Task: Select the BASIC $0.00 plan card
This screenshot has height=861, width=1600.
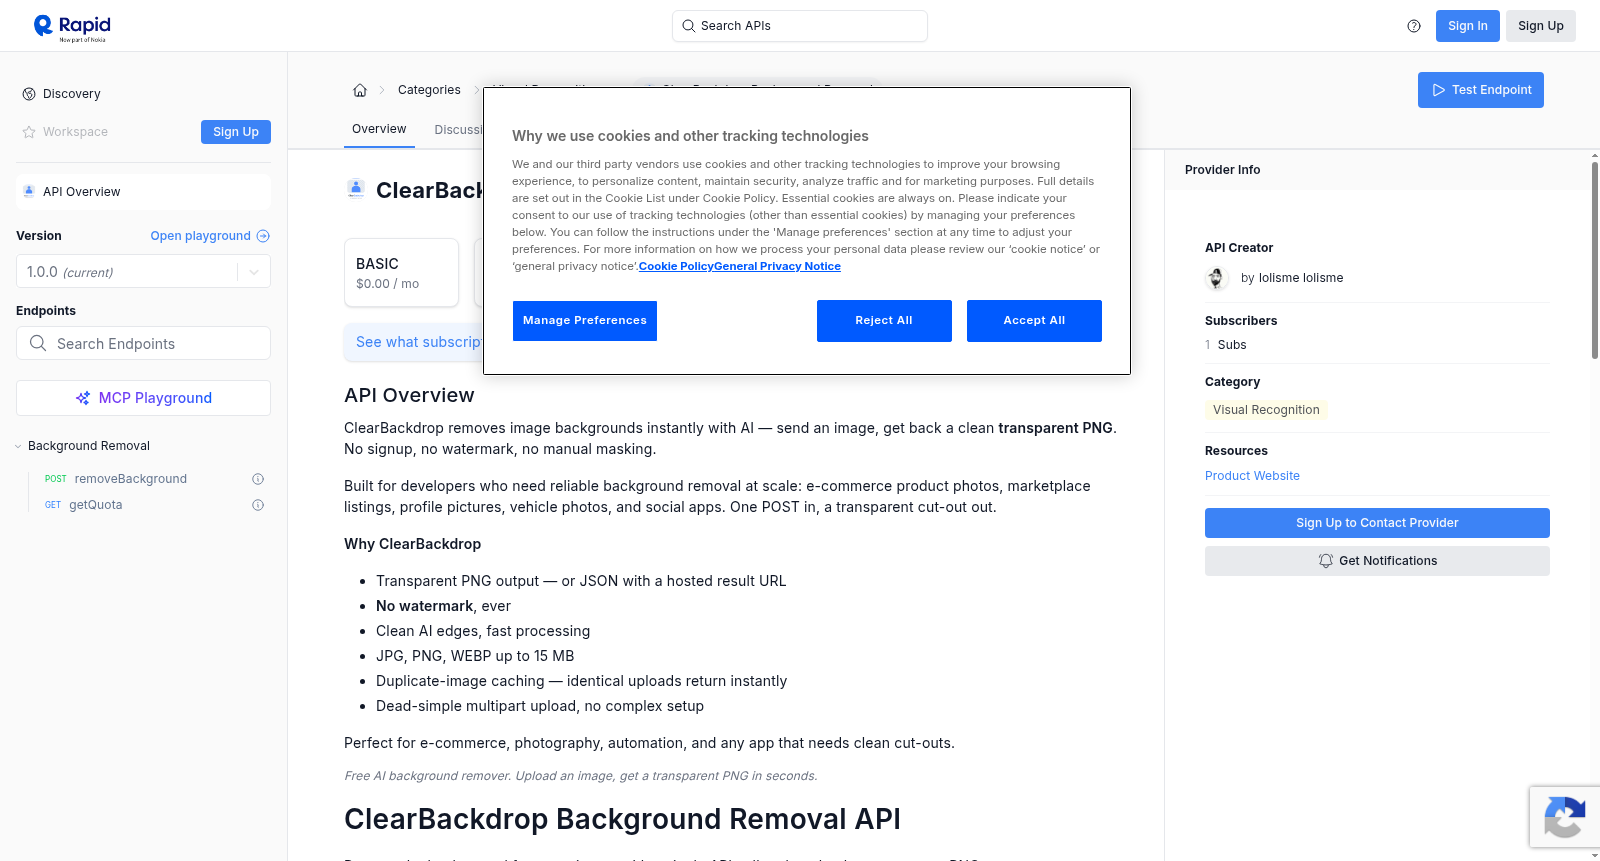Action: click(x=401, y=272)
